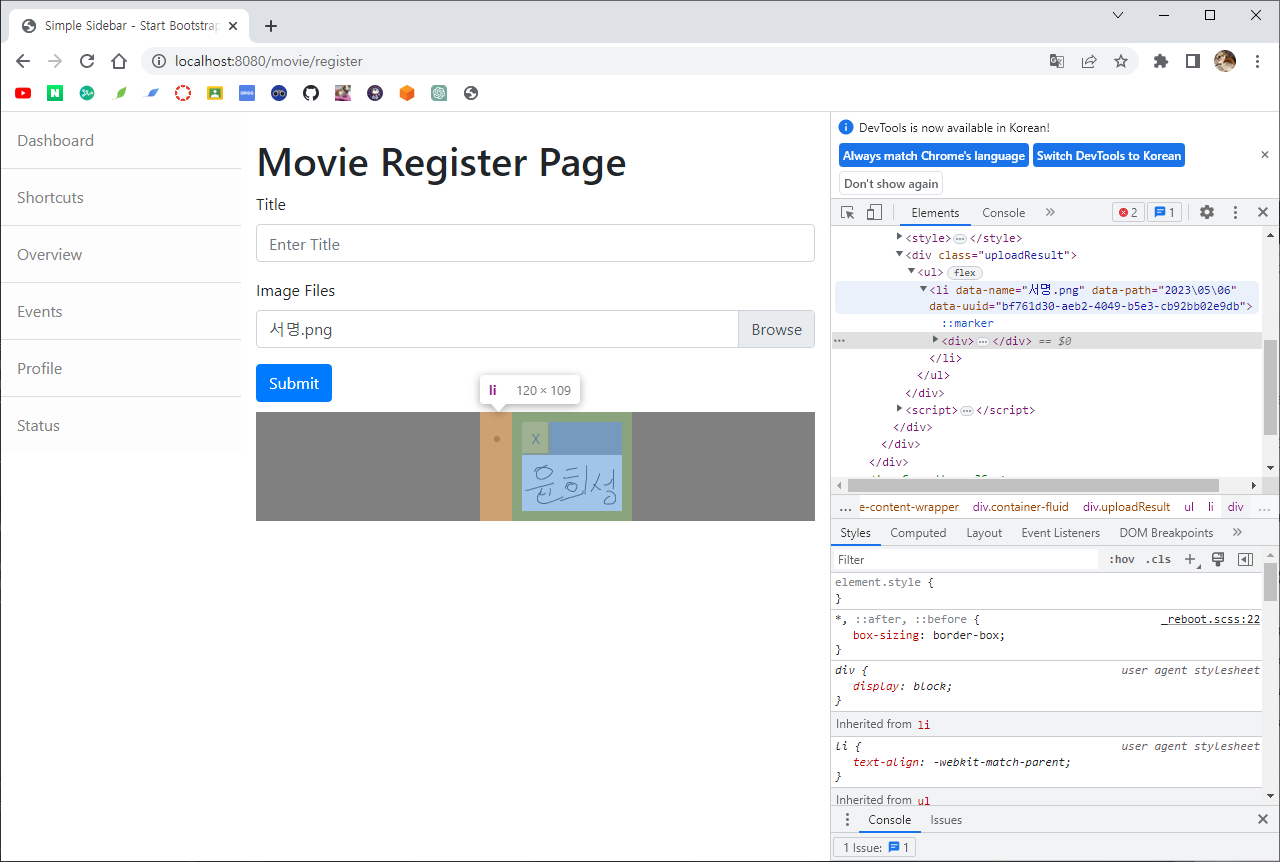Open the YouTube bookmark
The height and width of the screenshot is (862, 1280).
23,93
